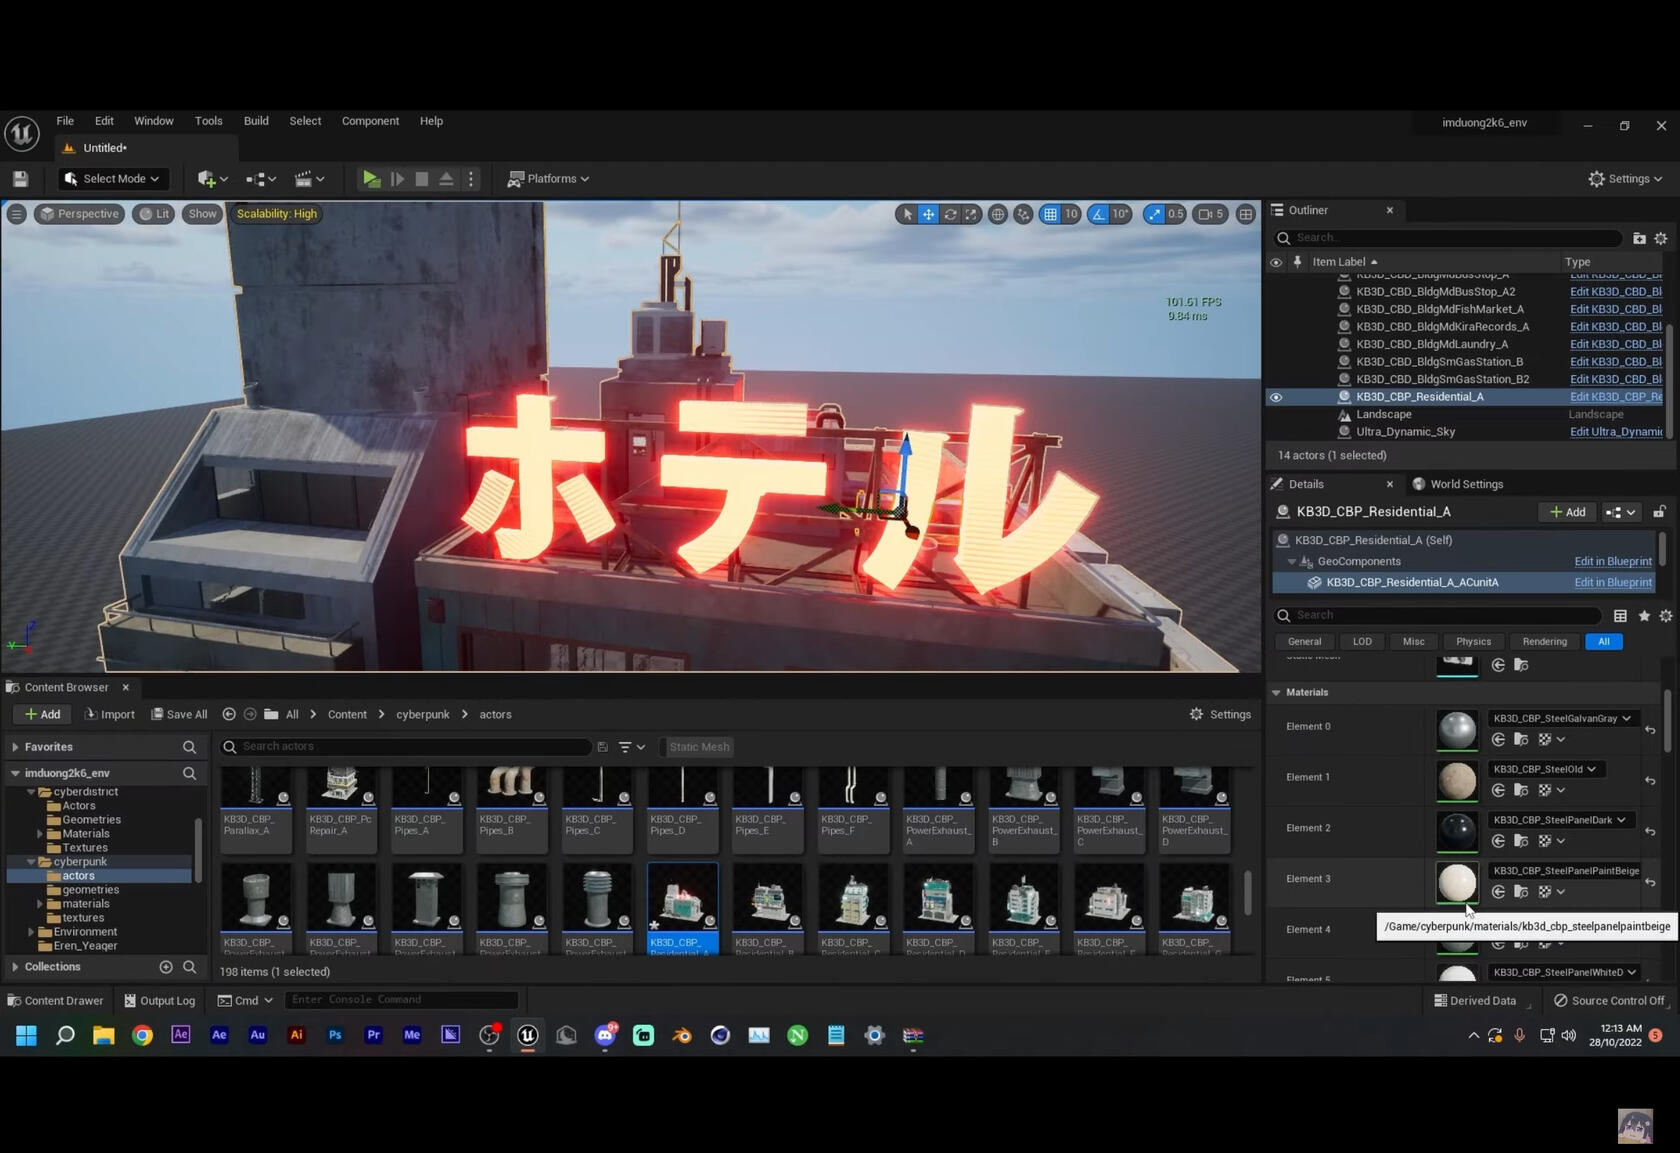This screenshot has width=1680, height=1153.
Task: Click the Play in Editor button
Action: coord(371,179)
